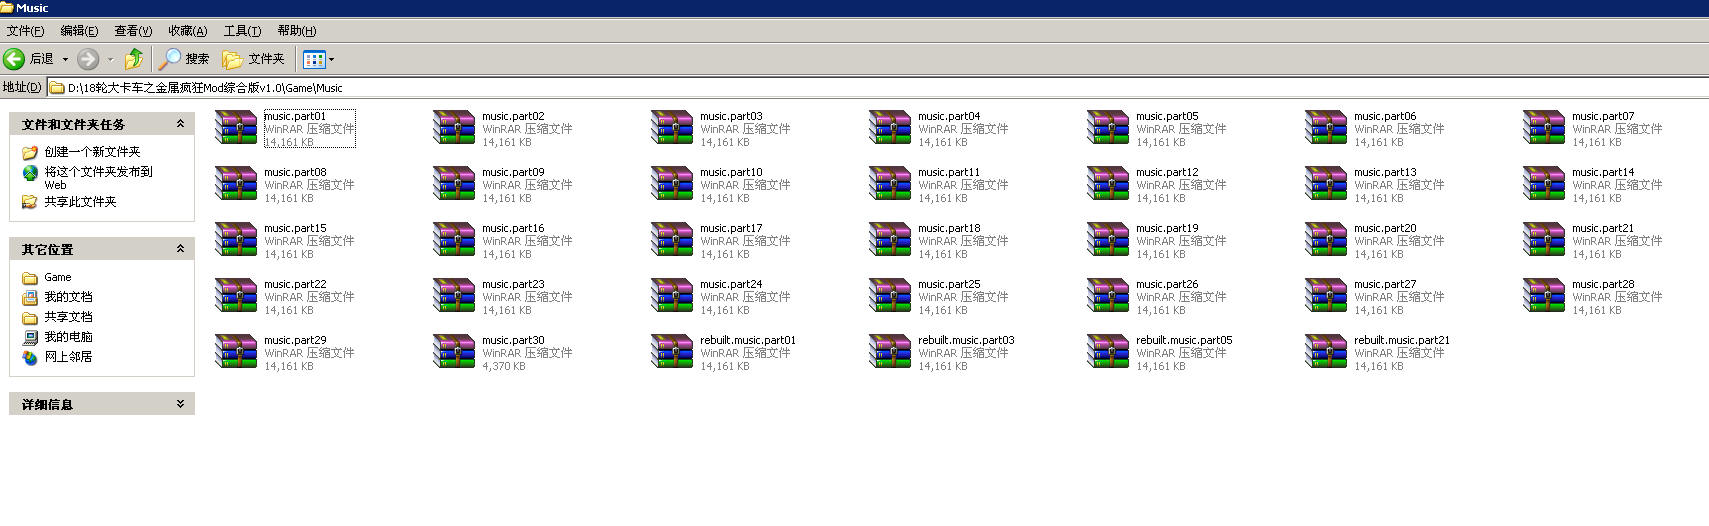
Task: Collapse the 其它位置 panel
Action: click(x=180, y=249)
